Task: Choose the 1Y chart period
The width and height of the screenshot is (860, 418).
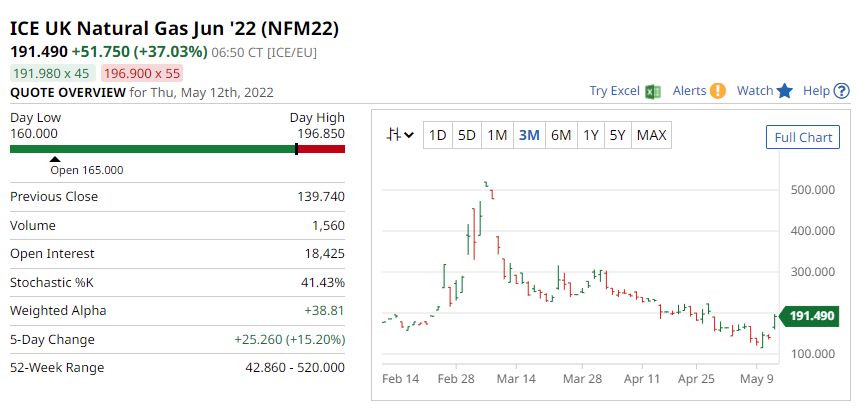Action: click(x=591, y=135)
